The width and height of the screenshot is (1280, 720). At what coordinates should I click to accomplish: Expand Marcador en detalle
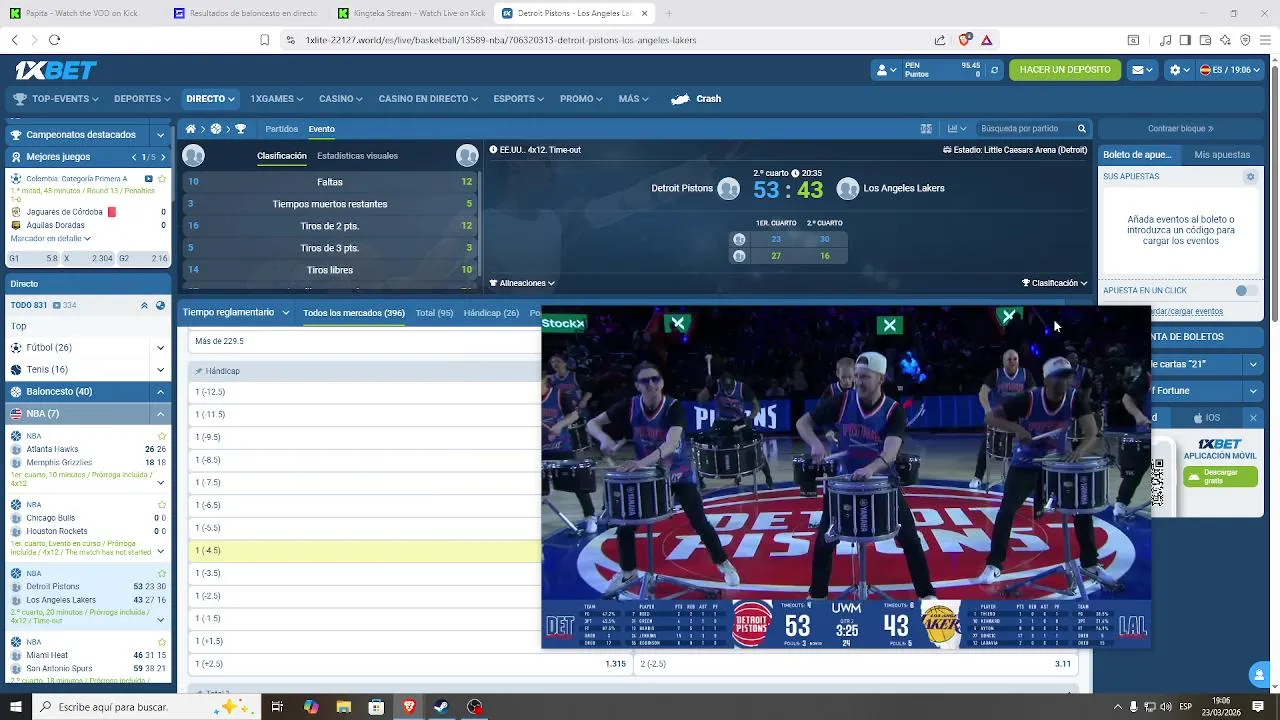click(x=51, y=239)
